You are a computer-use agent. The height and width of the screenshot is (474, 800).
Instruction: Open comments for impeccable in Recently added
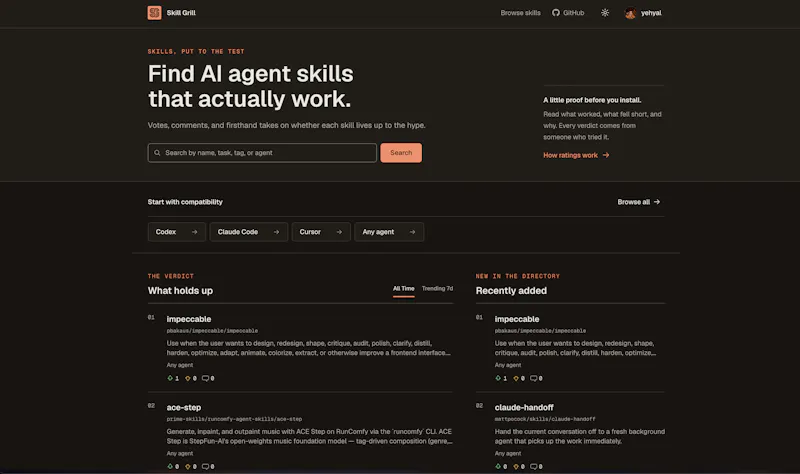point(536,378)
